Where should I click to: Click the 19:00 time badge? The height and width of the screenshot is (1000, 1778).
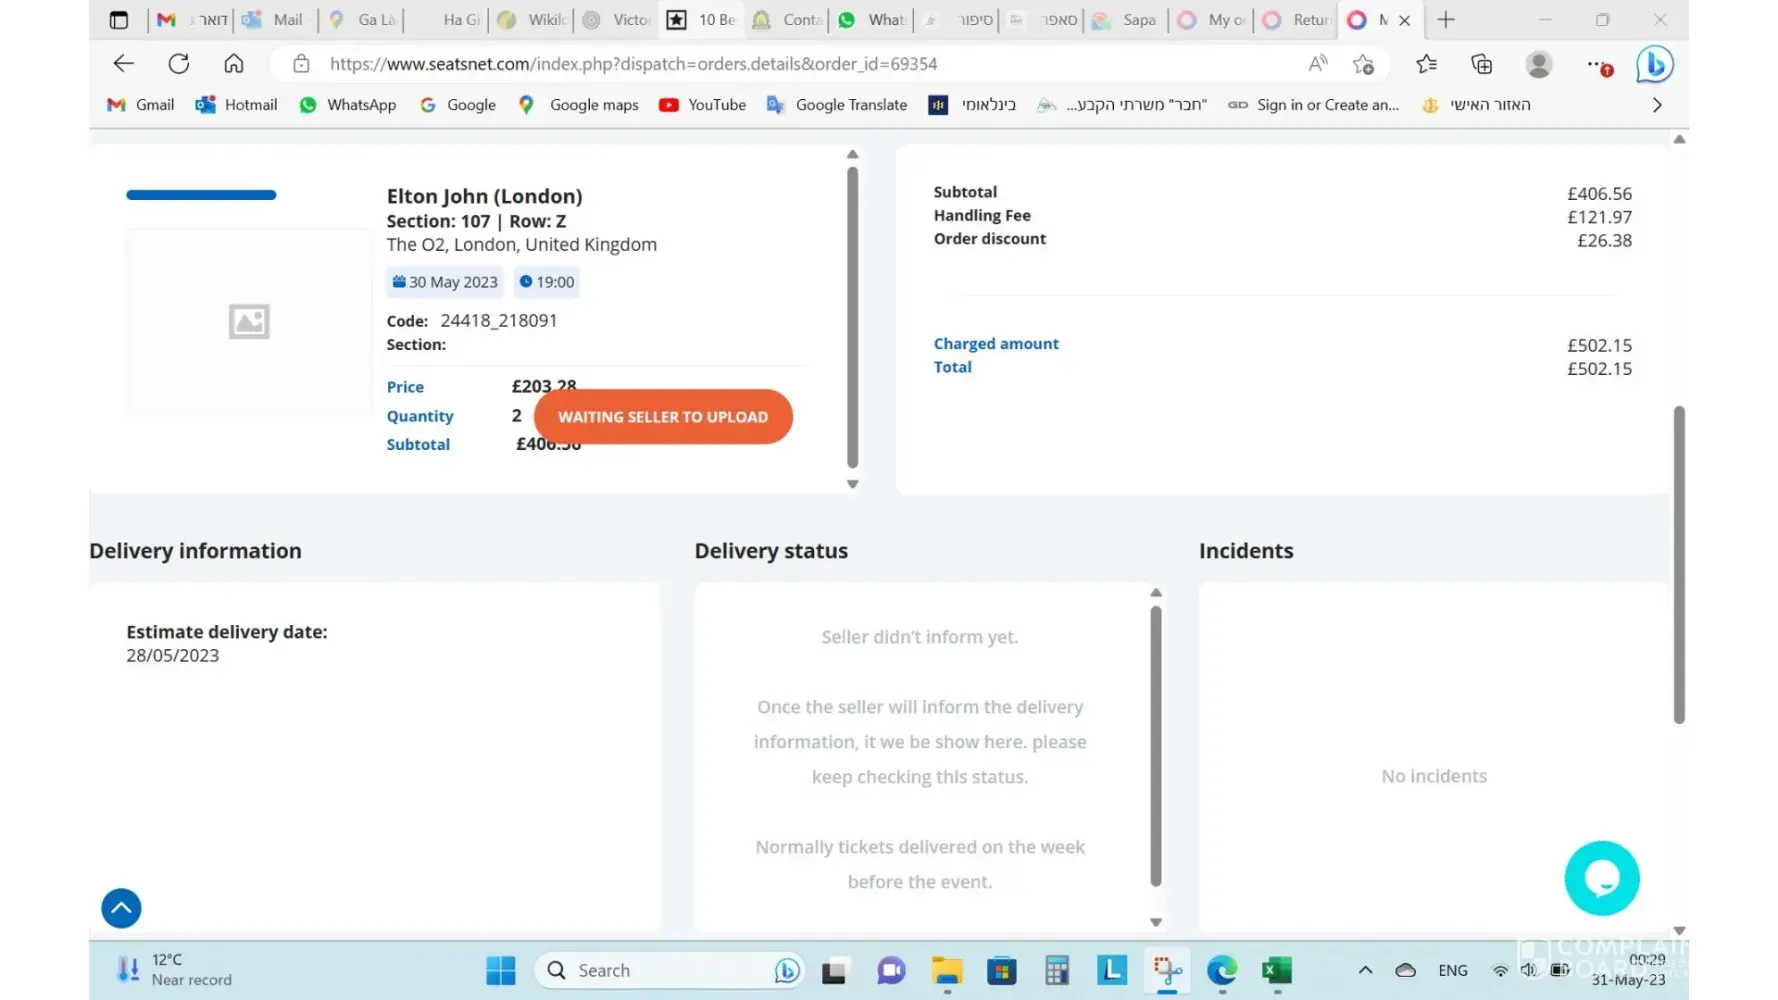point(547,282)
